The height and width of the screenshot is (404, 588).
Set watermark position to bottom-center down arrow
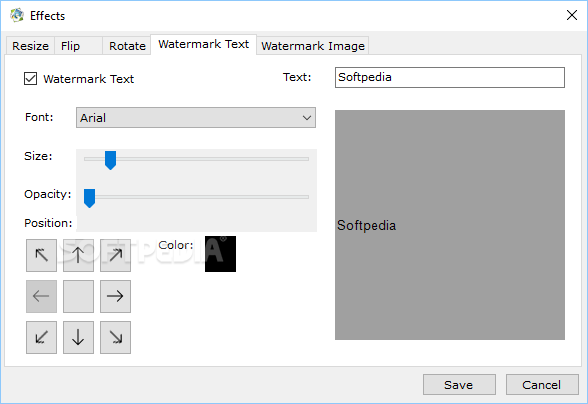(x=78, y=337)
